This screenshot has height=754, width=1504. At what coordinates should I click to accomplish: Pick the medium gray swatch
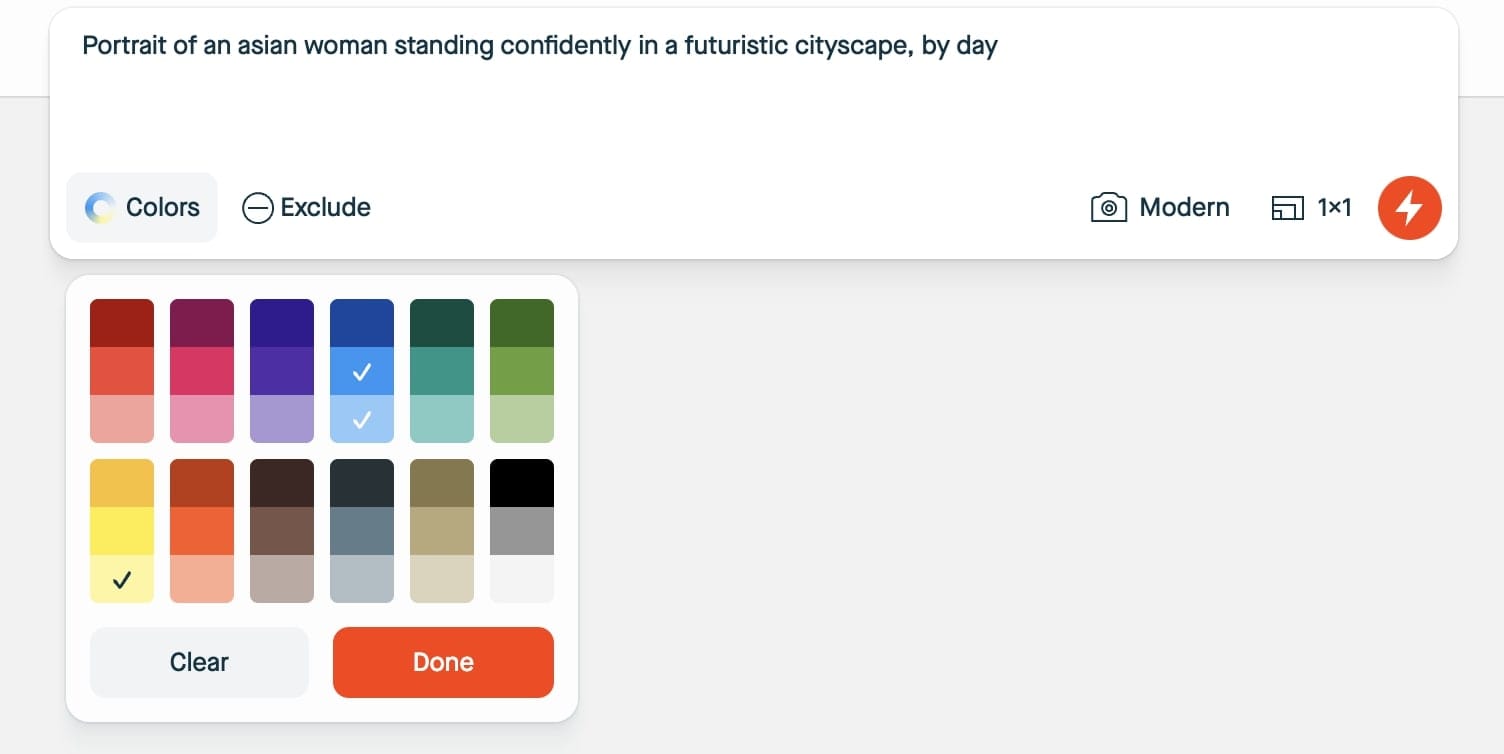pyautogui.click(x=522, y=531)
